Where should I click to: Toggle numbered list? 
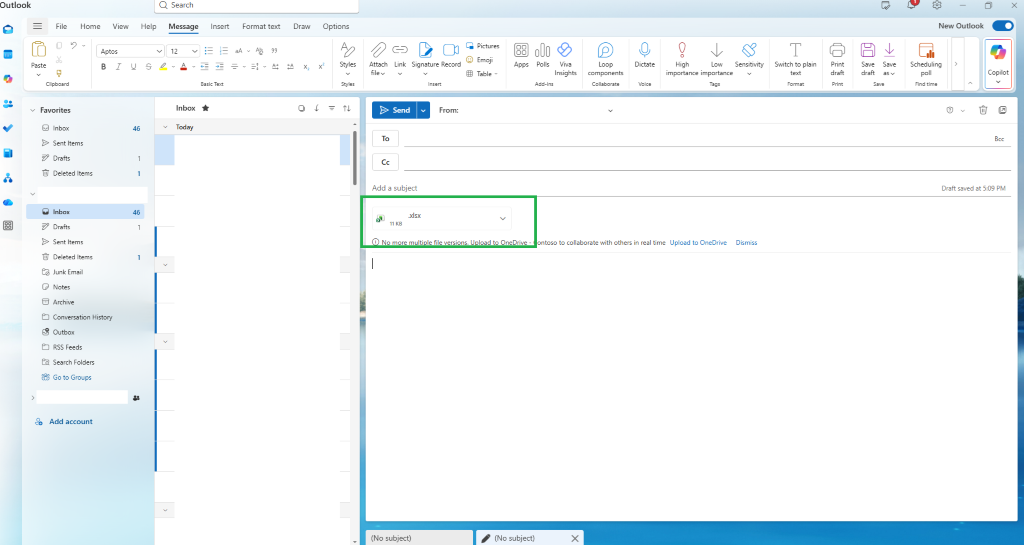tap(224, 51)
